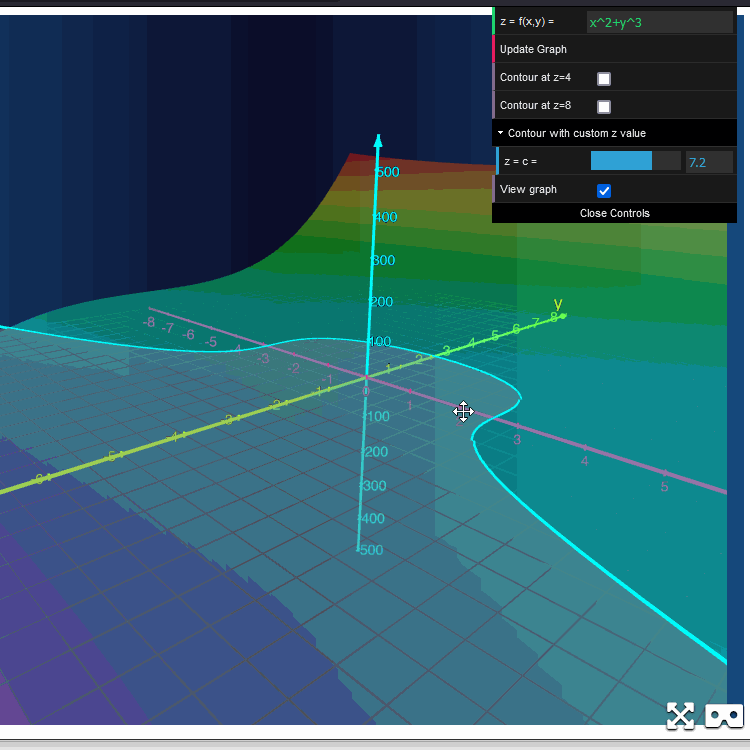Enable the Contour at z=4 checkbox
The image size is (750, 750).
pos(604,78)
